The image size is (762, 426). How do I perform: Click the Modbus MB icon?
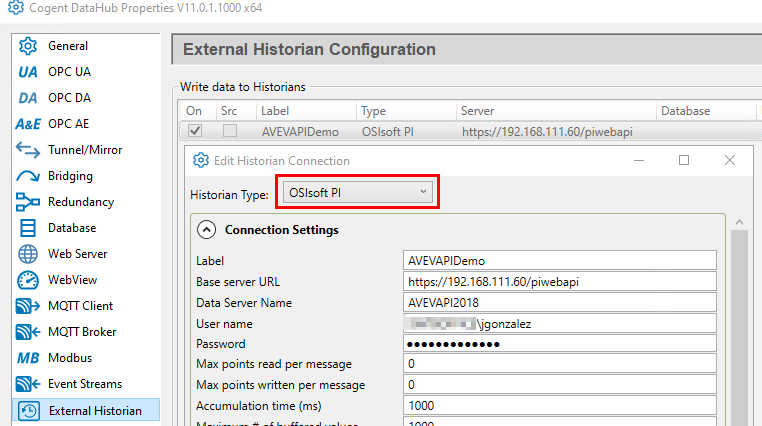(28, 358)
